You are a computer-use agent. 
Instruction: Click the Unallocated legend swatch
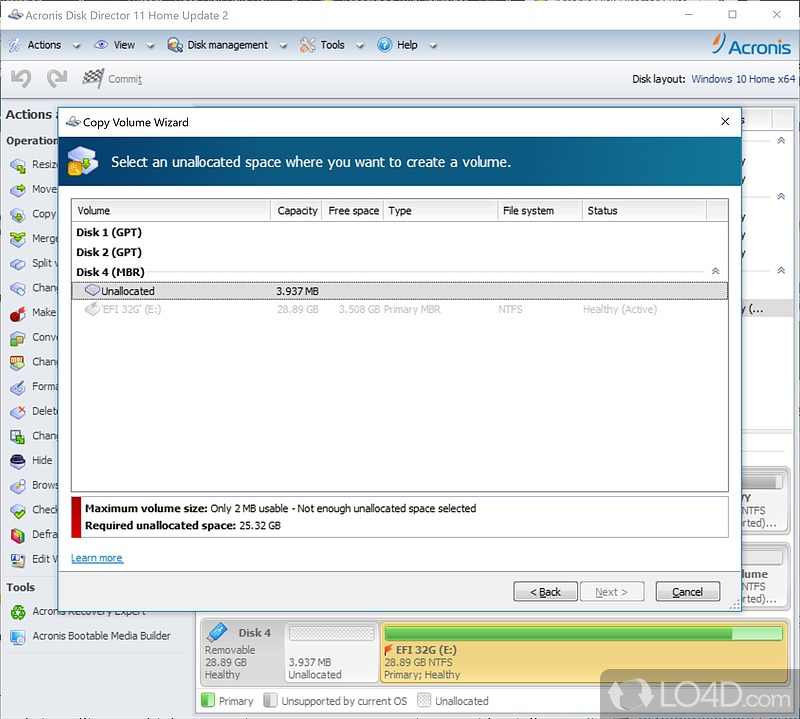tap(424, 701)
